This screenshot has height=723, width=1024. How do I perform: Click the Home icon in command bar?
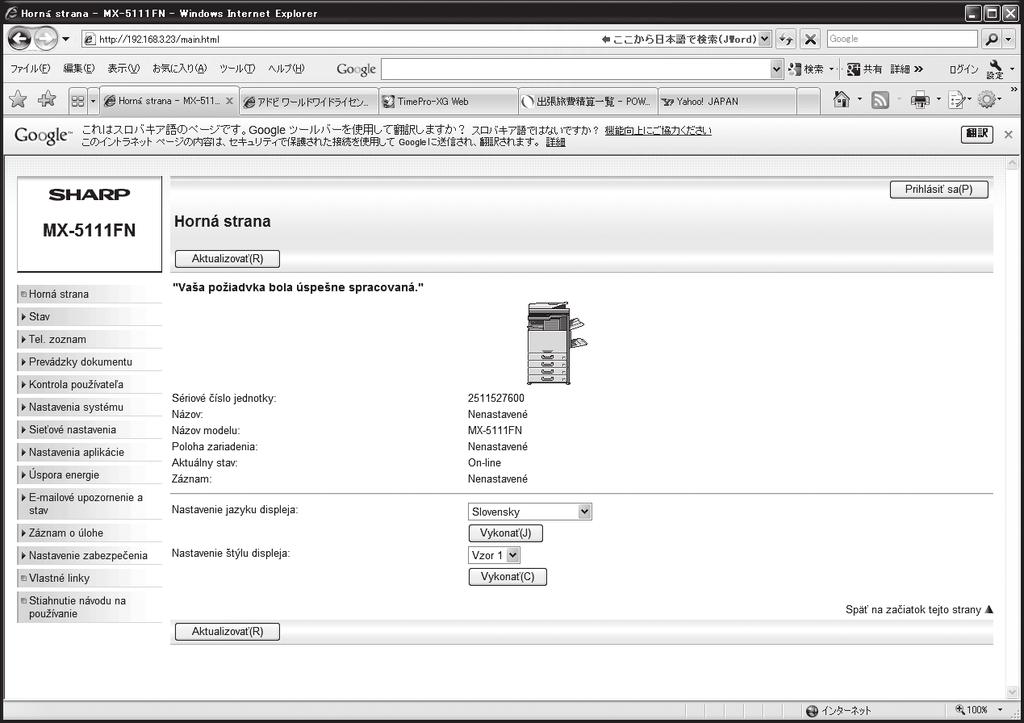(842, 99)
